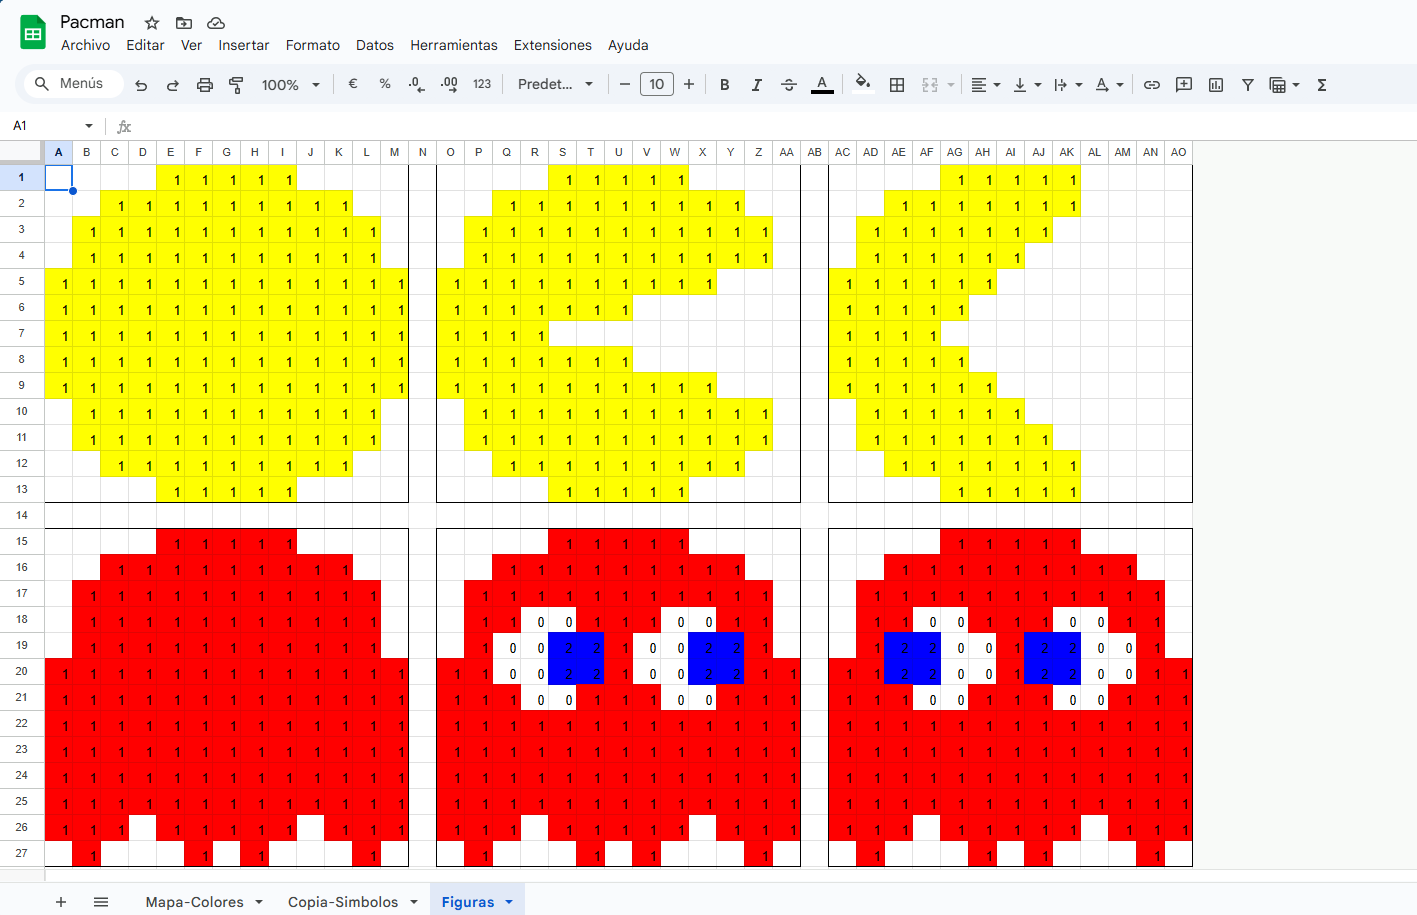Open the font Predet... dropdown
This screenshot has height=915, width=1417.
(555, 84)
